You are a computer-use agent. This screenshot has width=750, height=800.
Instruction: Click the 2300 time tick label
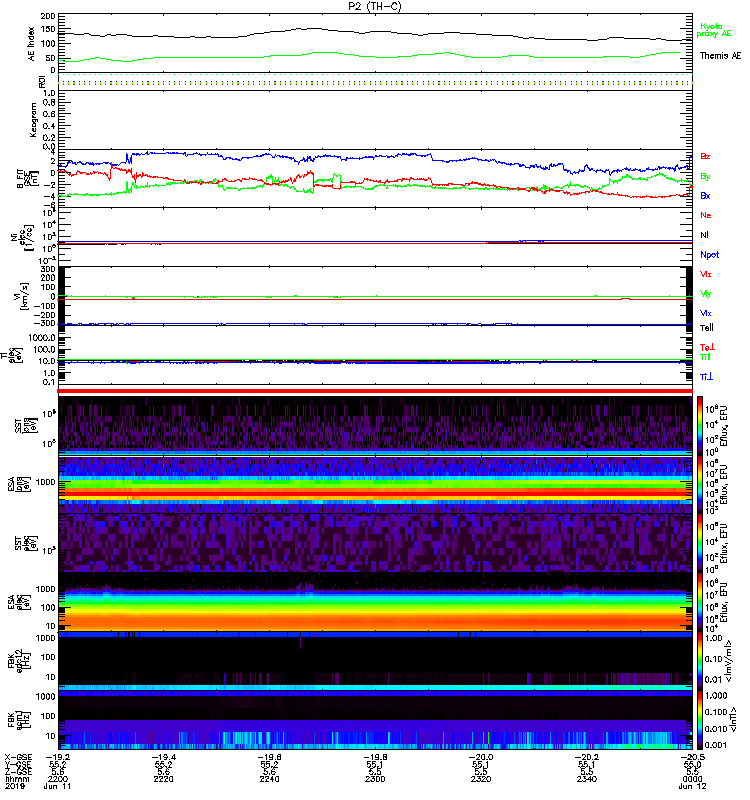[375, 779]
